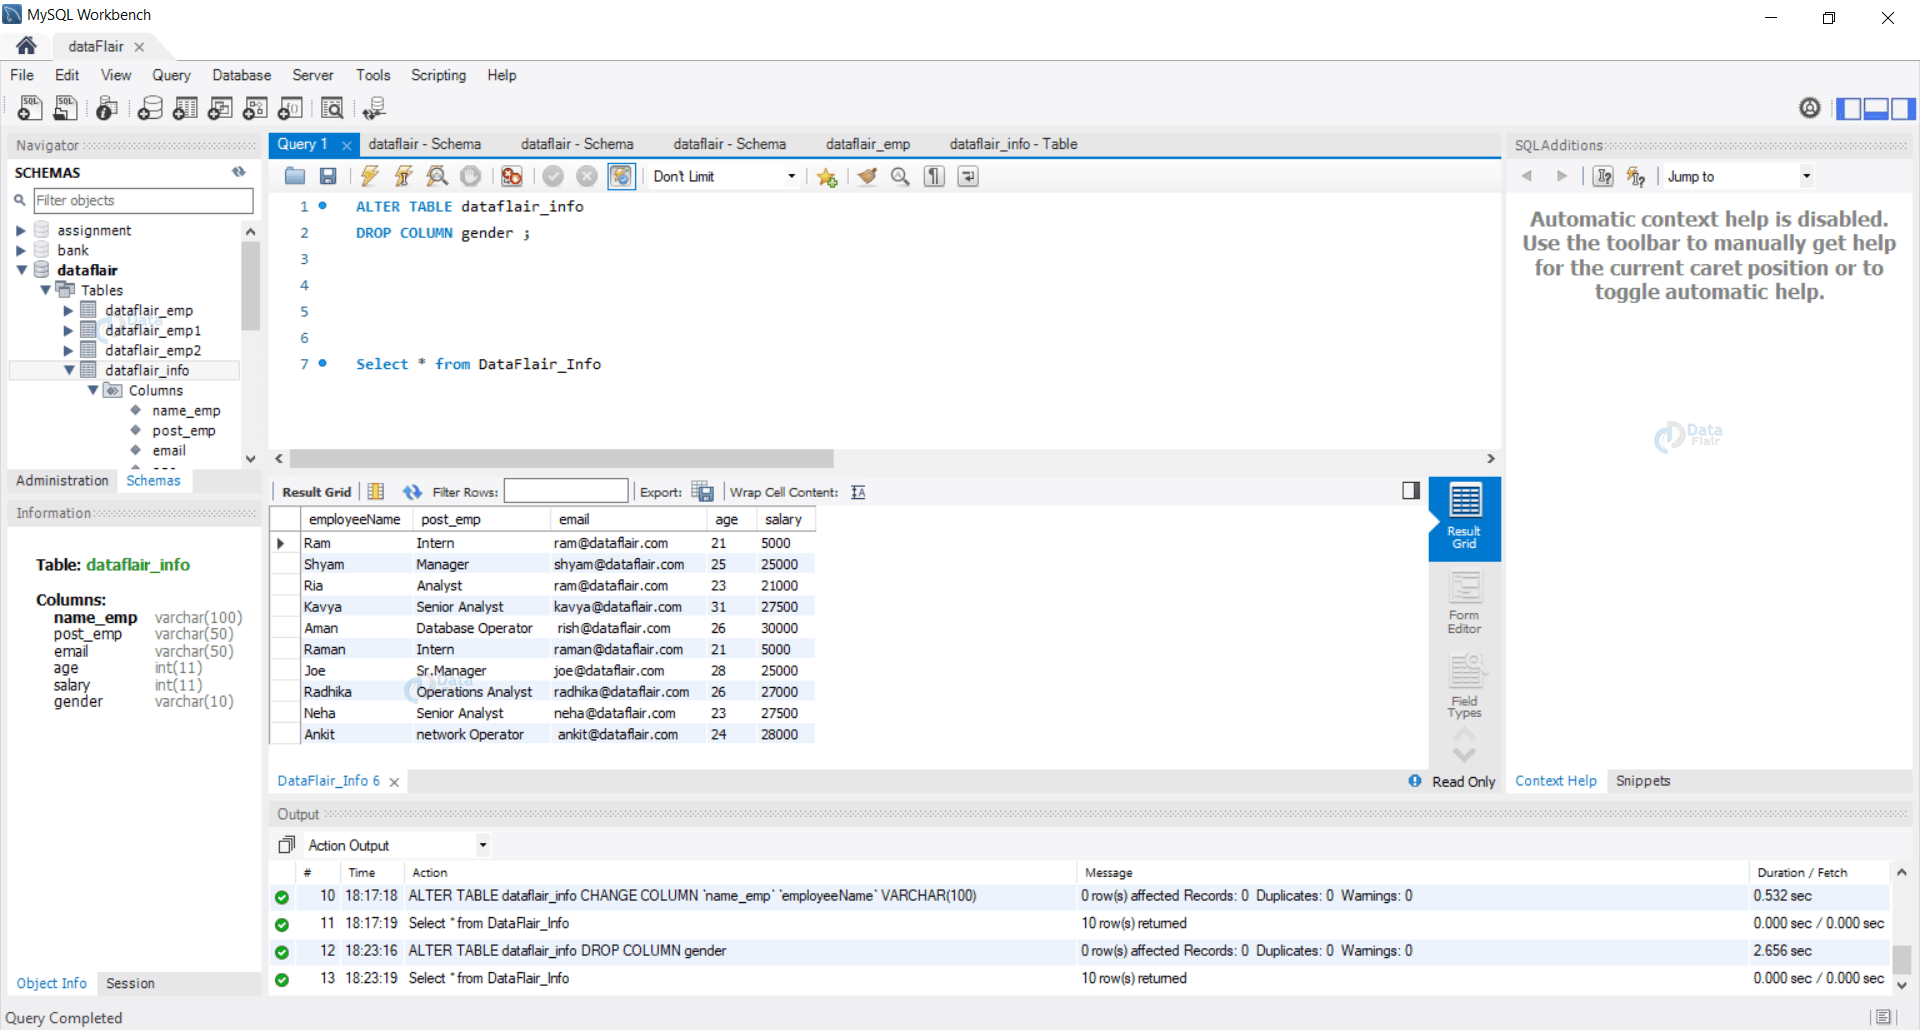Open the database search tool
1920x1030 pixels.
point(333,108)
